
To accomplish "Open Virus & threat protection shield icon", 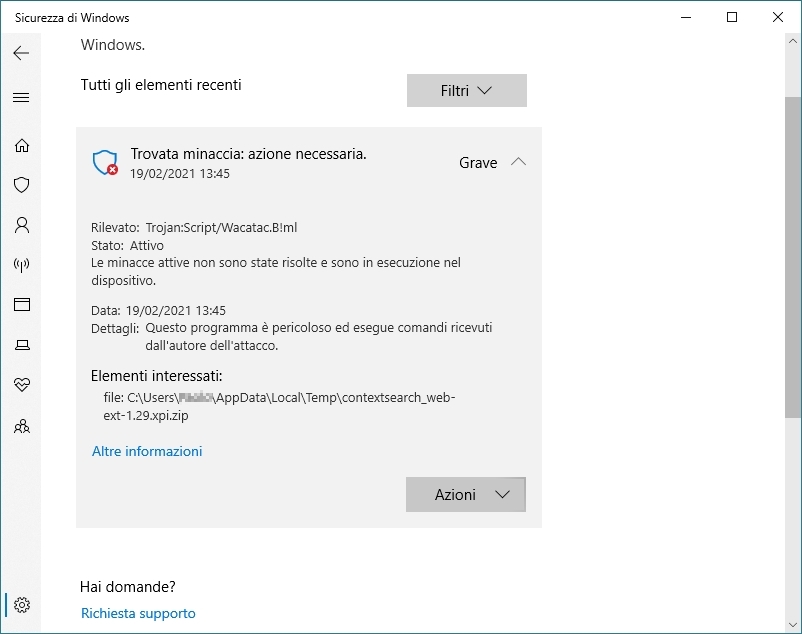I will coord(21,185).
